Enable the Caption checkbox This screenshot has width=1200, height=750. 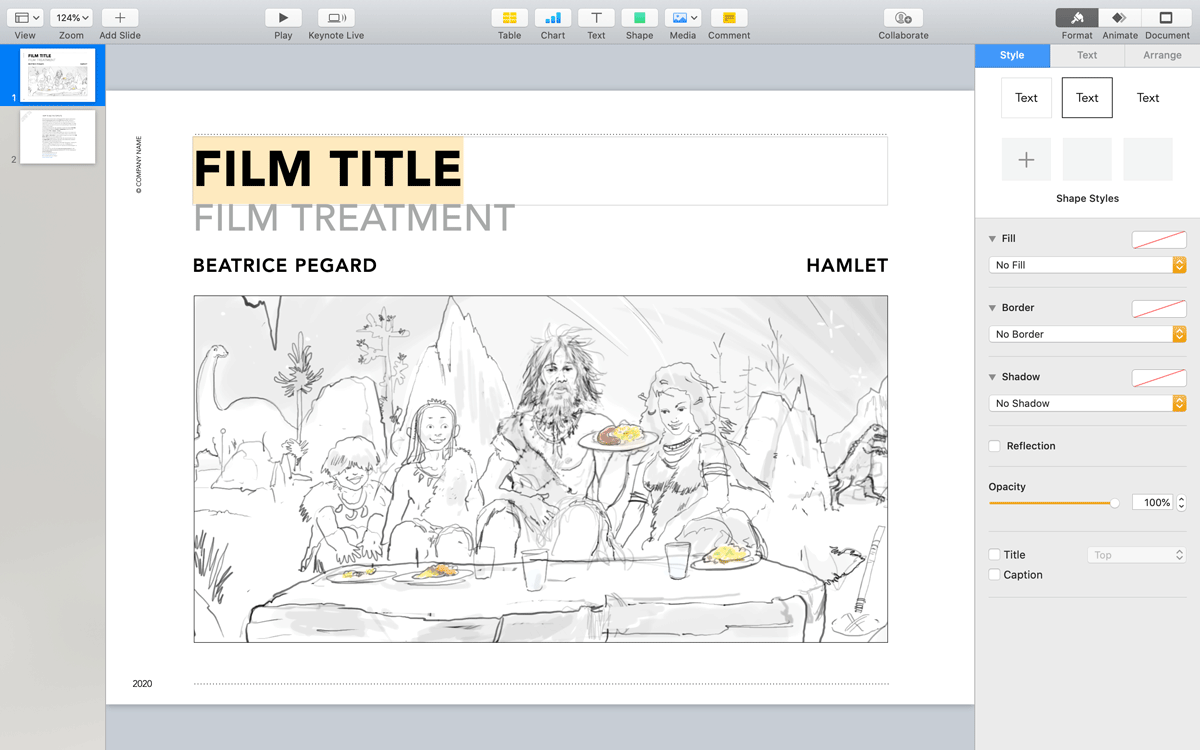(x=994, y=575)
